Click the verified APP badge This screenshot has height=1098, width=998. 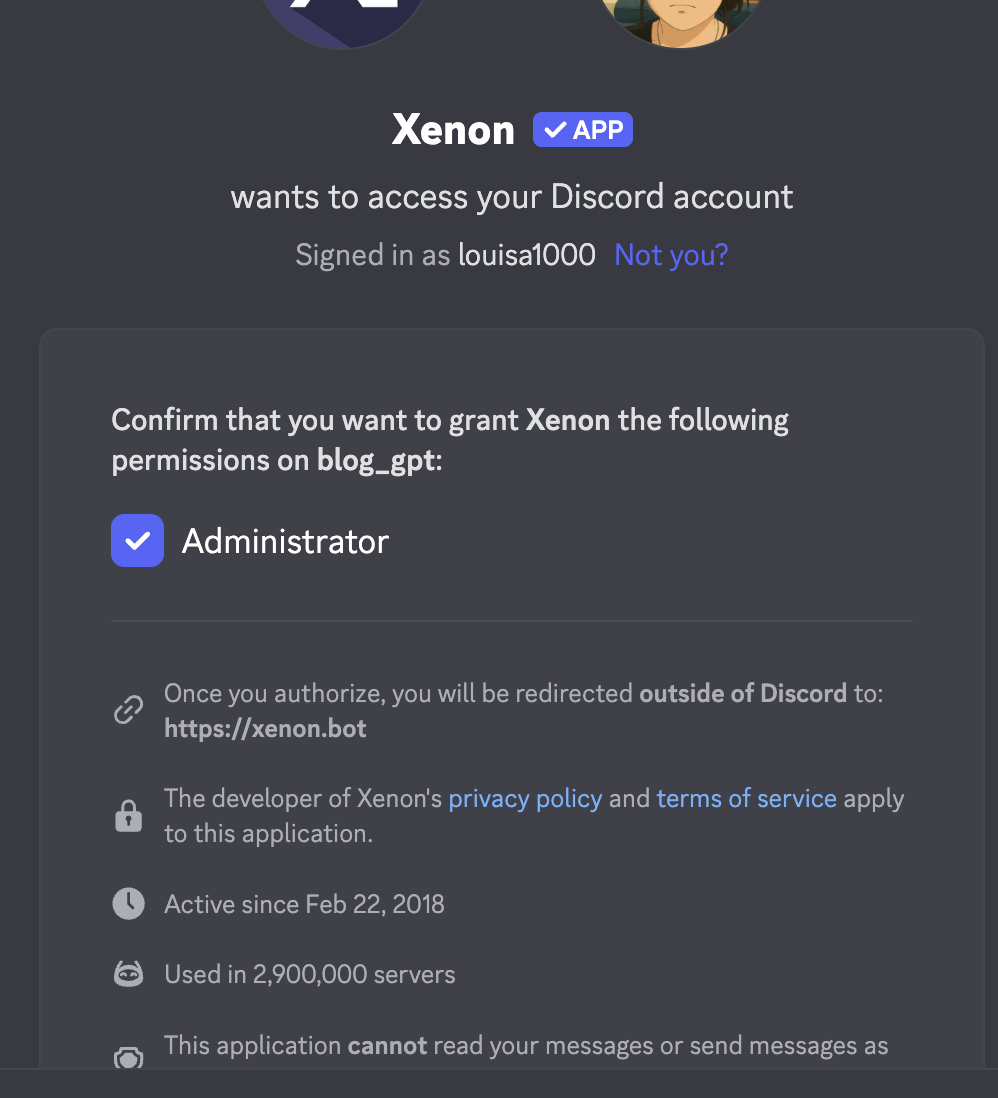582,130
